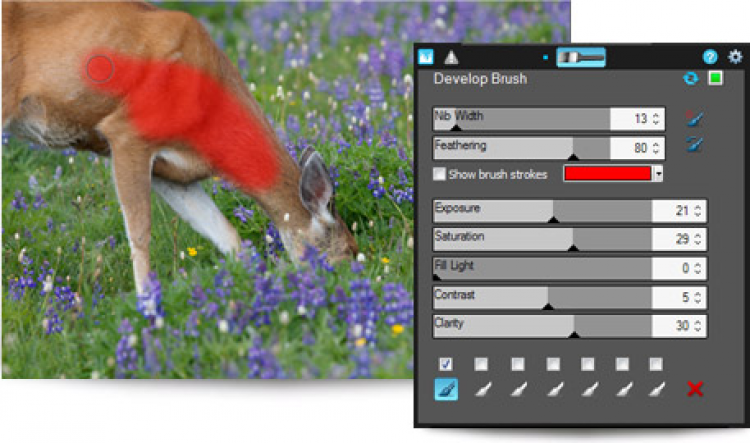This screenshot has width=750, height=443.
Task: Enable Show brush strokes checkbox
Action: pyautogui.click(x=439, y=174)
